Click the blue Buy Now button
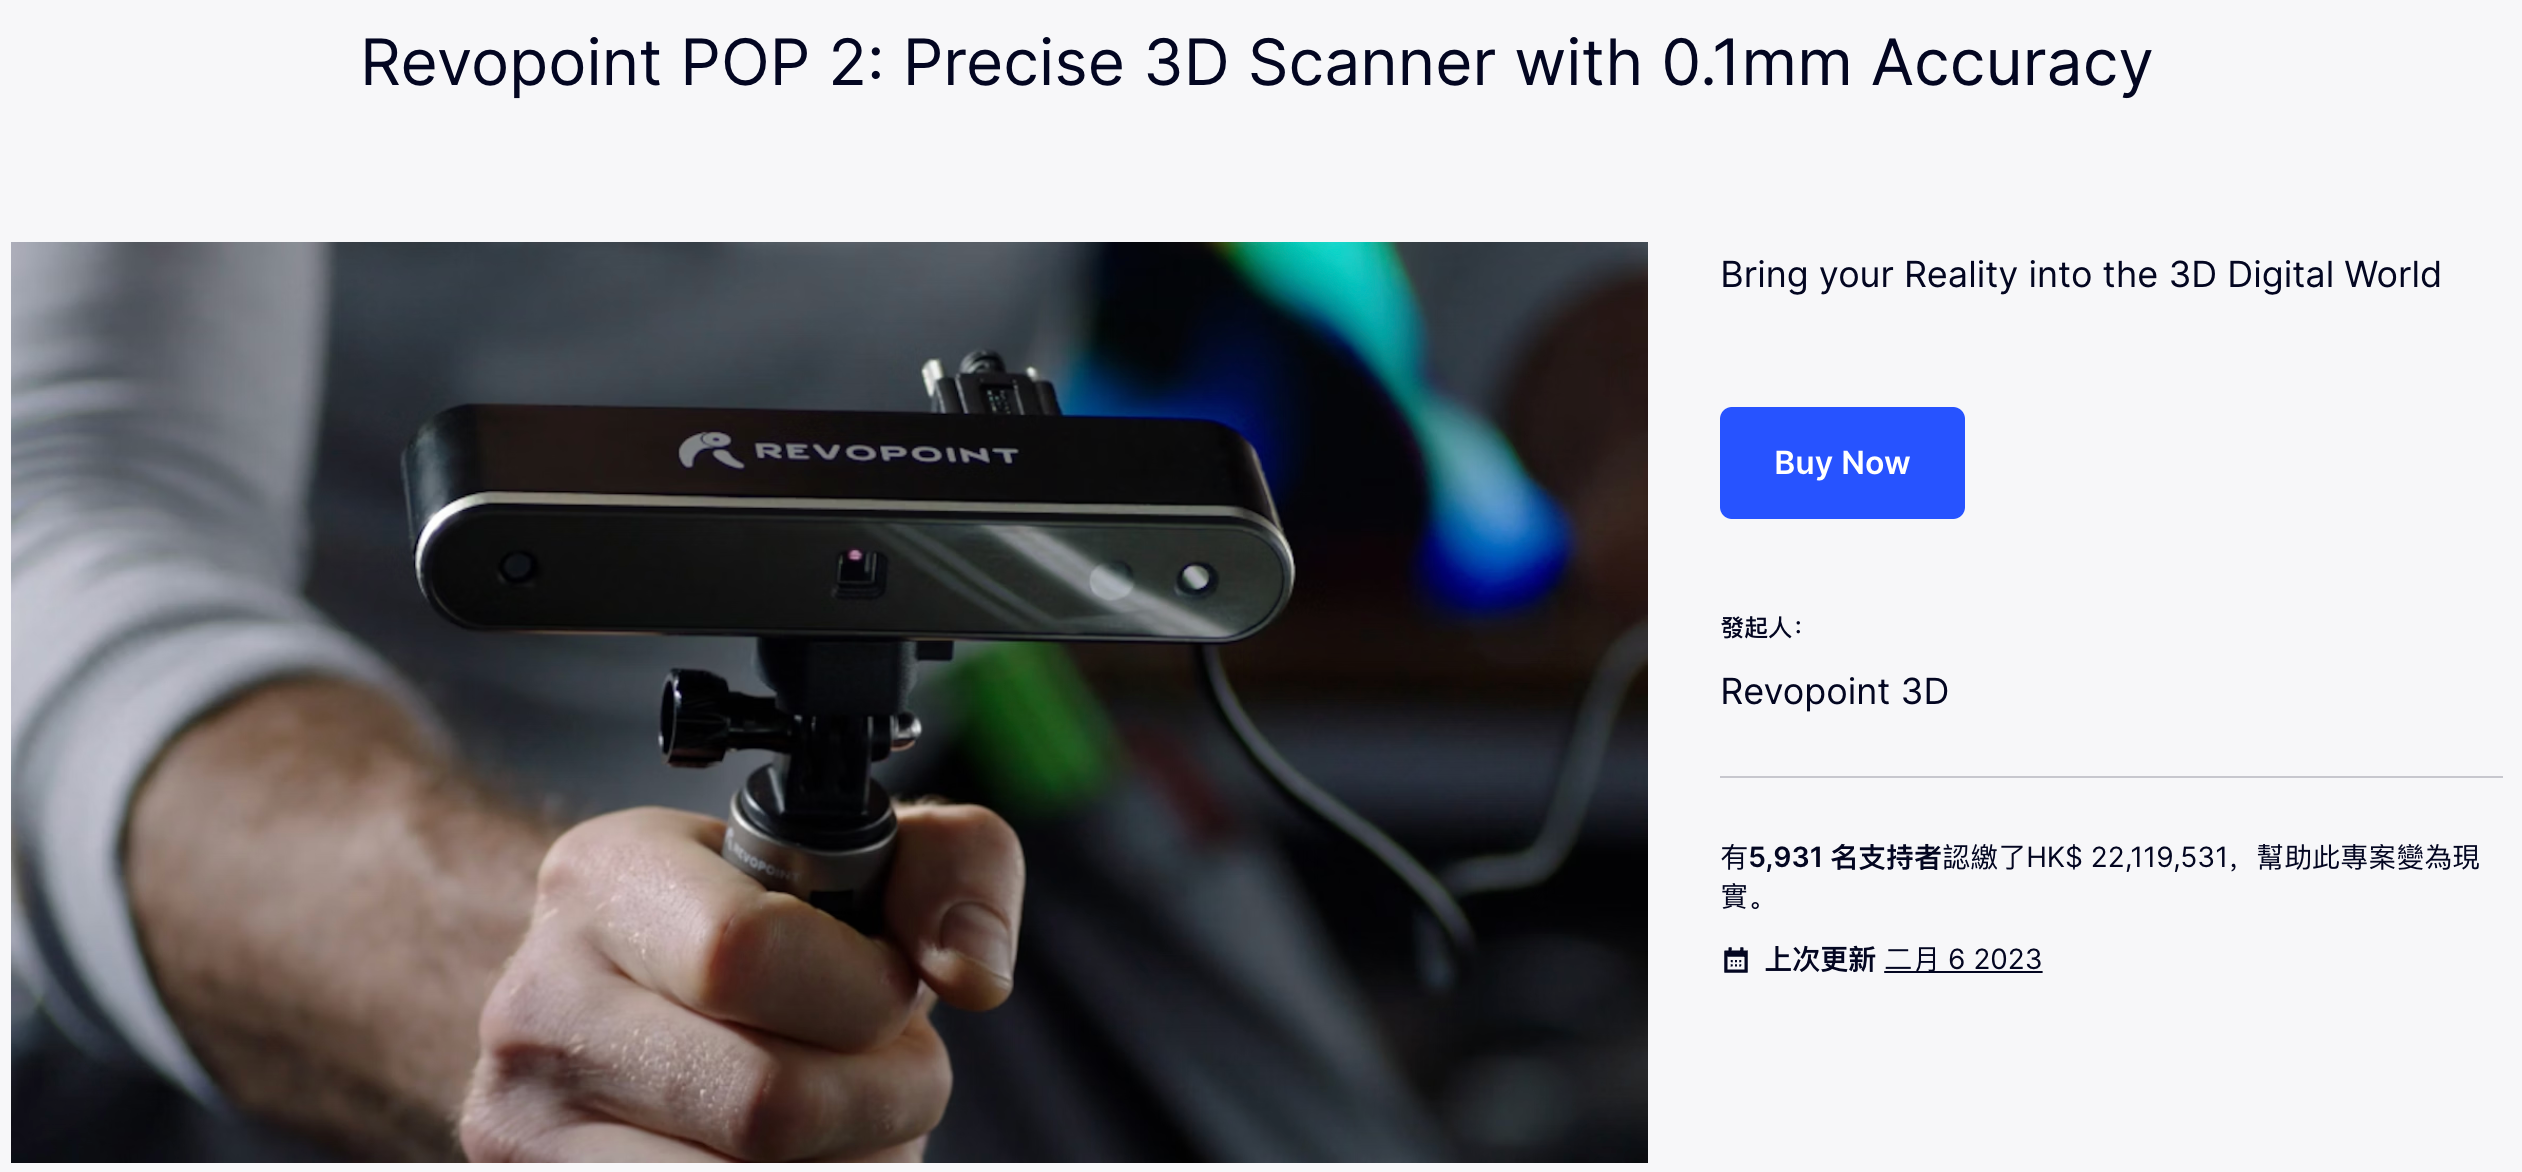The height and width of the screenshot is (1172, 2522). [x=1841, y=462]
